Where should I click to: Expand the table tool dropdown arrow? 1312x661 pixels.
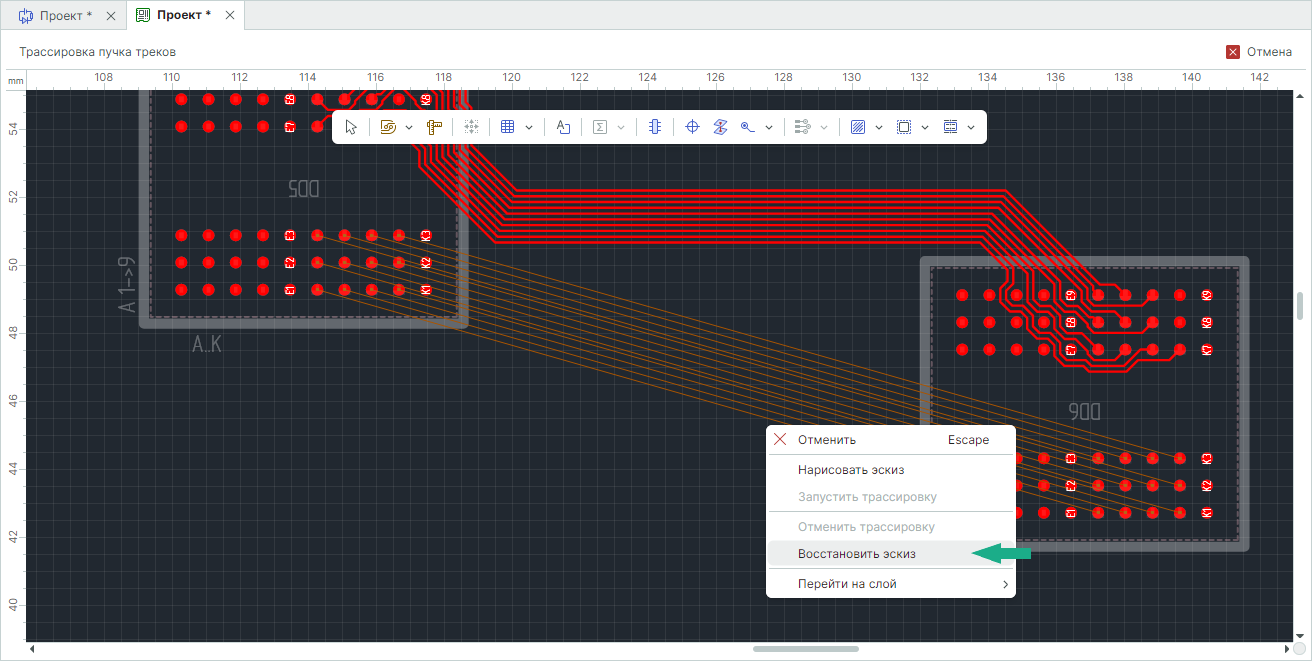tap(529, 127)
